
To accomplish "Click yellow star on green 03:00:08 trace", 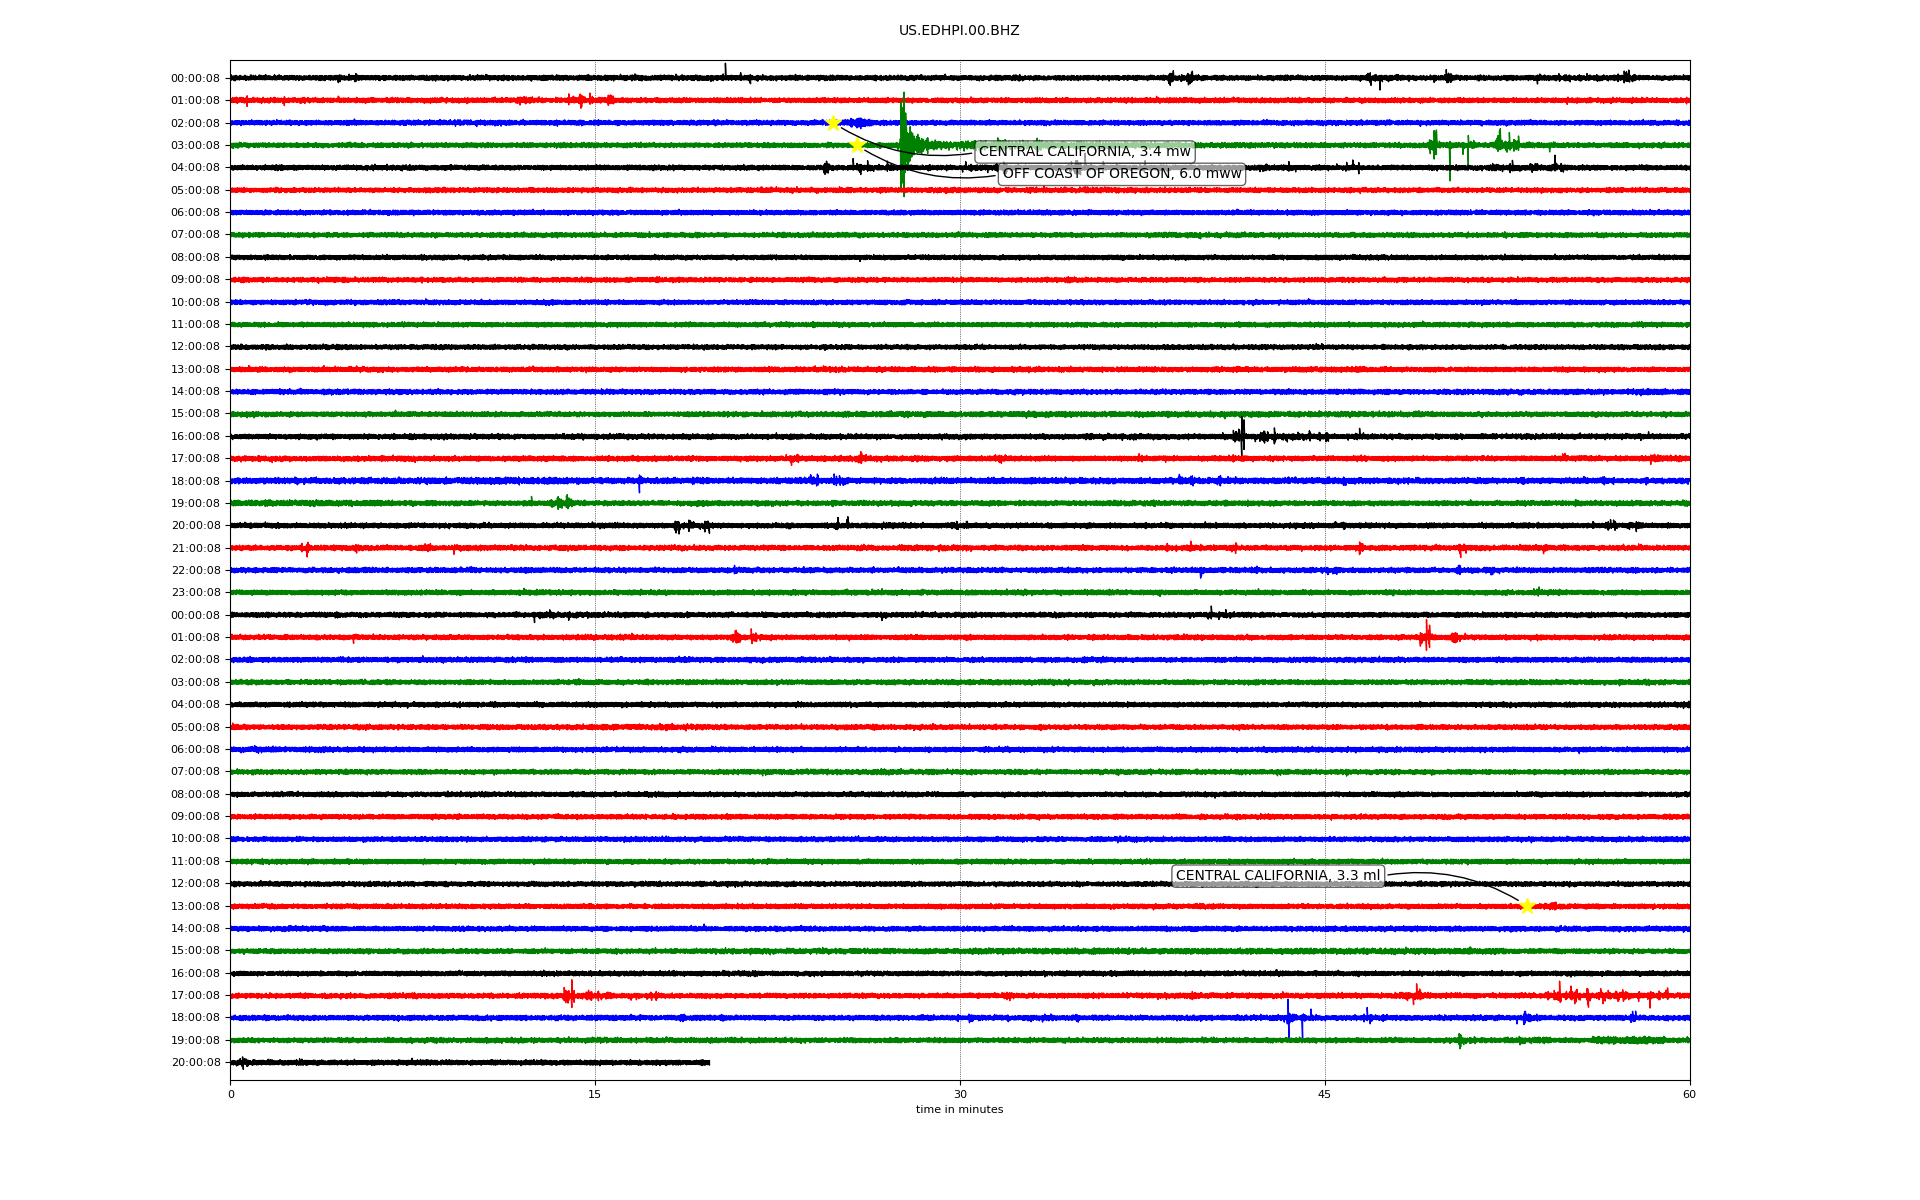I will click(857, 145).
